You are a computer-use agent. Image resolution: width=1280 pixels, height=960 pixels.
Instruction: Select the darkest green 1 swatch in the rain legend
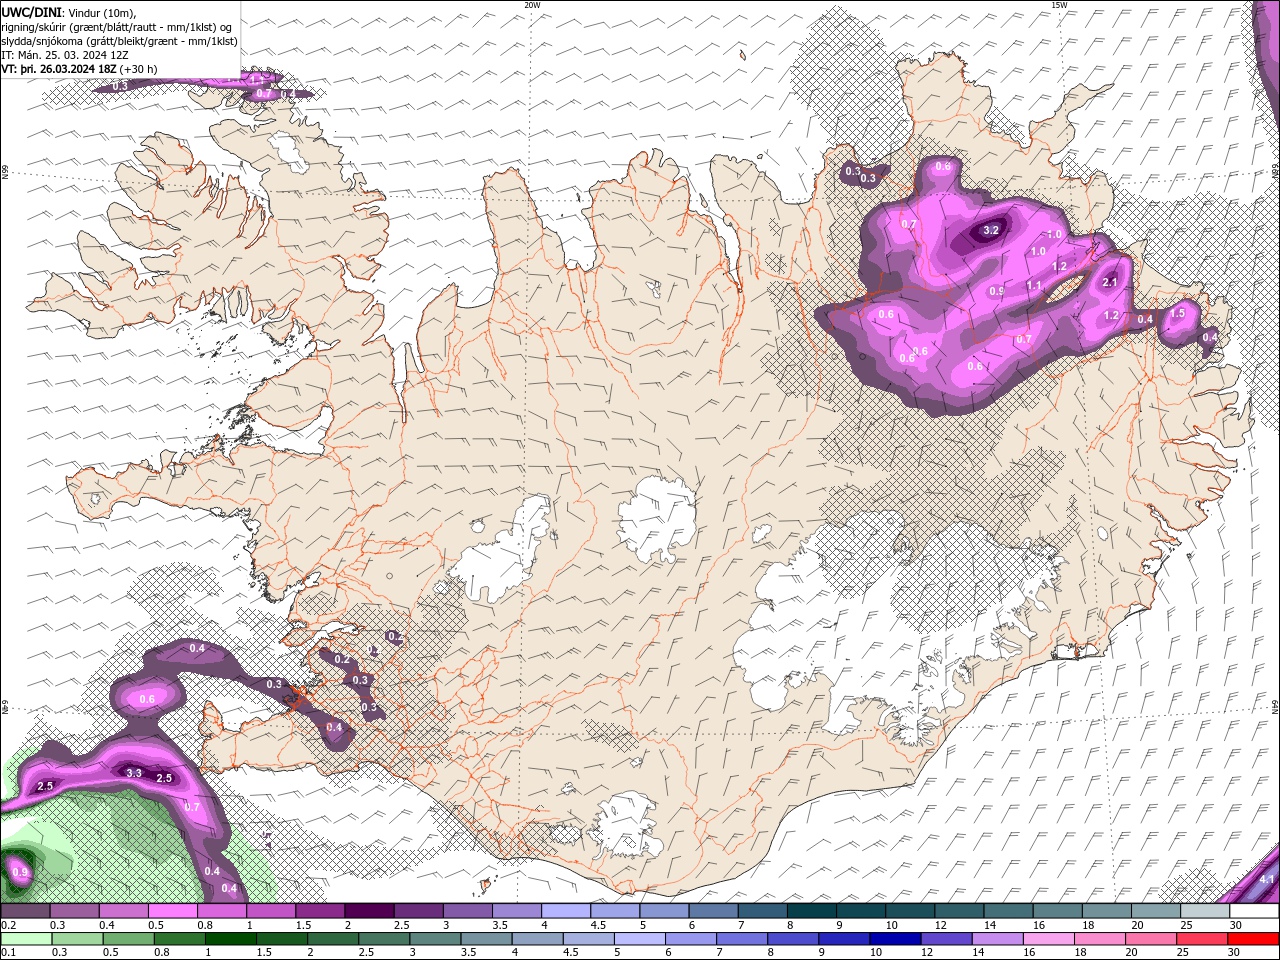point(230,939)
